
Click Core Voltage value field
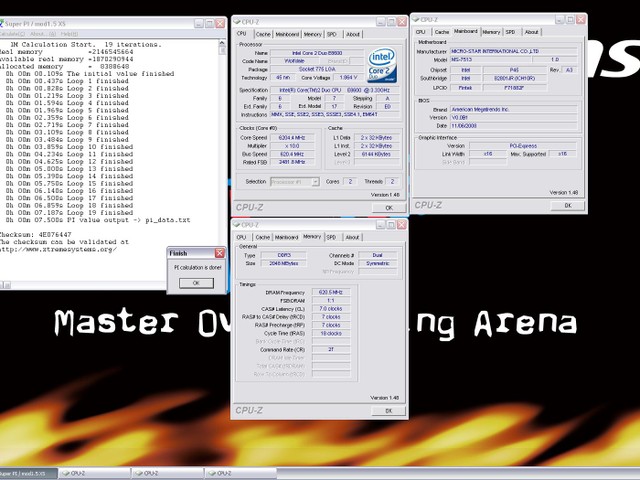(349, 77)
